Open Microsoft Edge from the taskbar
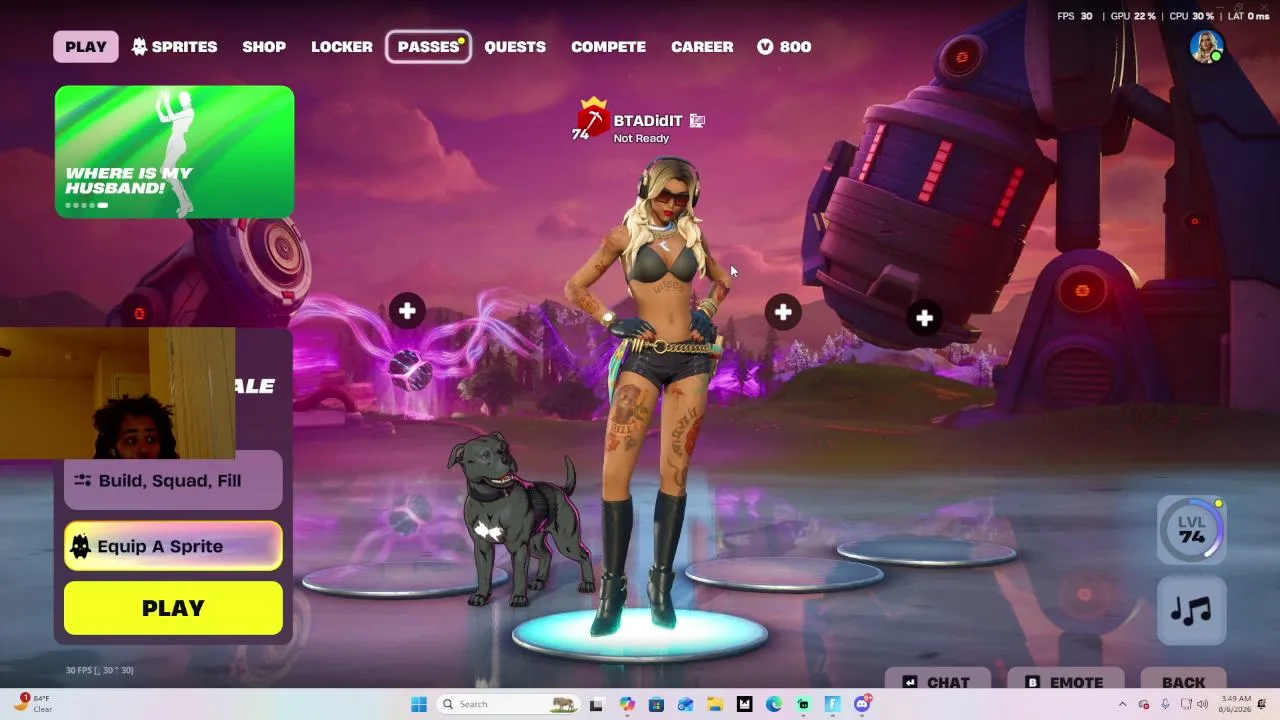The height and width of the screenshot is (720, 1280). 774,704
